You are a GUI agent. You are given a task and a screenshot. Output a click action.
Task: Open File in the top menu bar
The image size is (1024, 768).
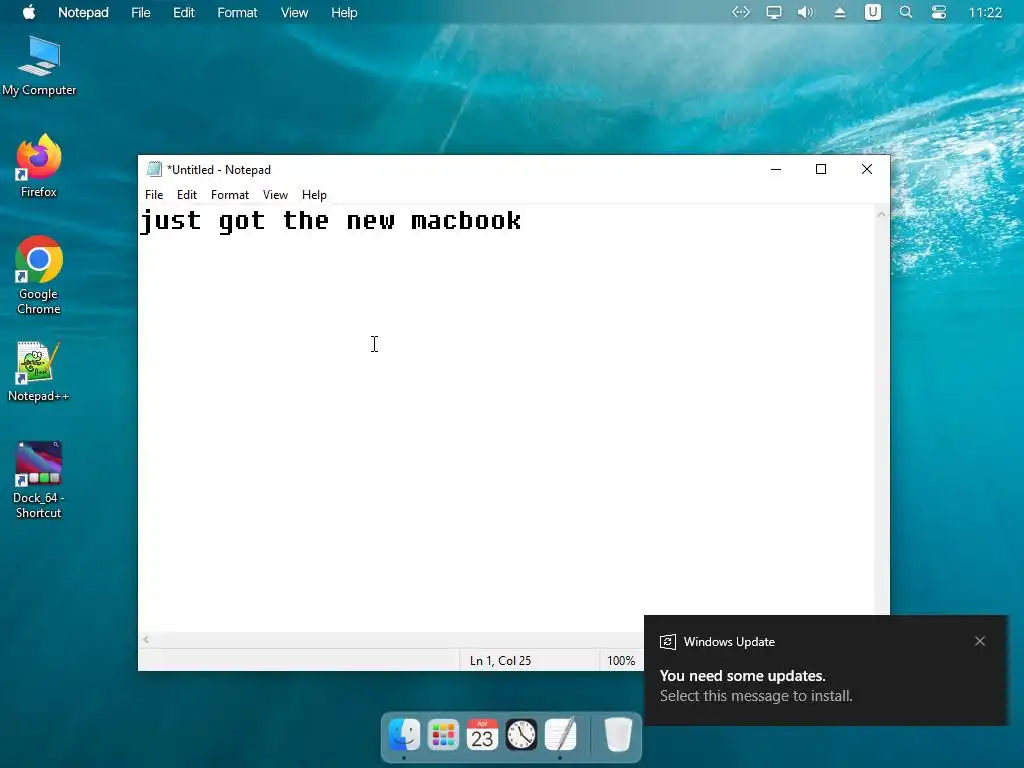(140, 12)
